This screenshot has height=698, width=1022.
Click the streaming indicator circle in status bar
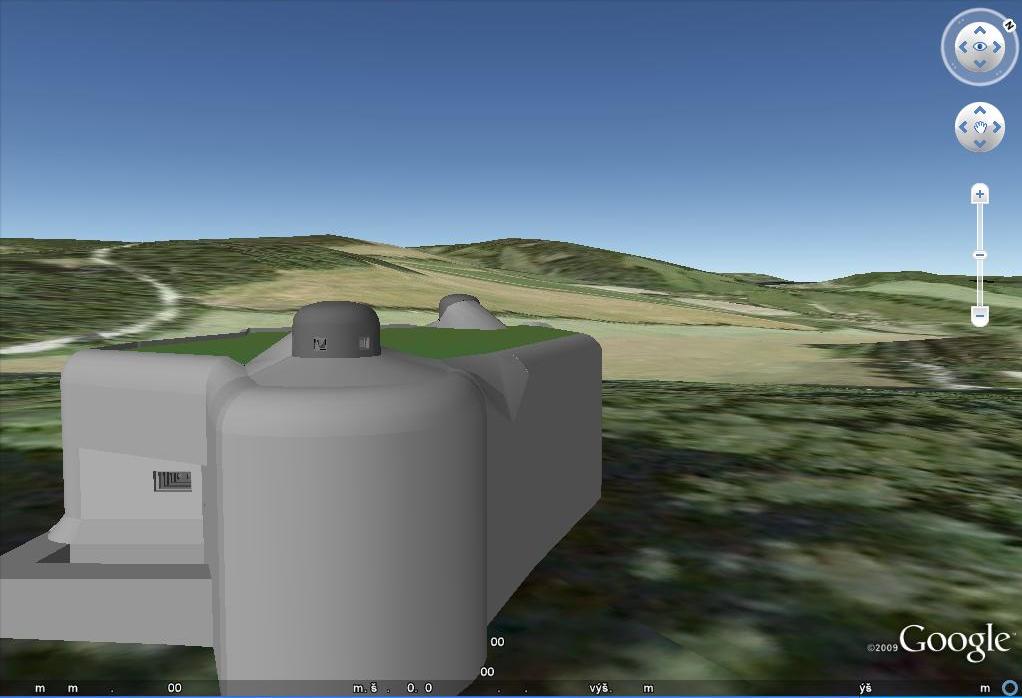1011,689
